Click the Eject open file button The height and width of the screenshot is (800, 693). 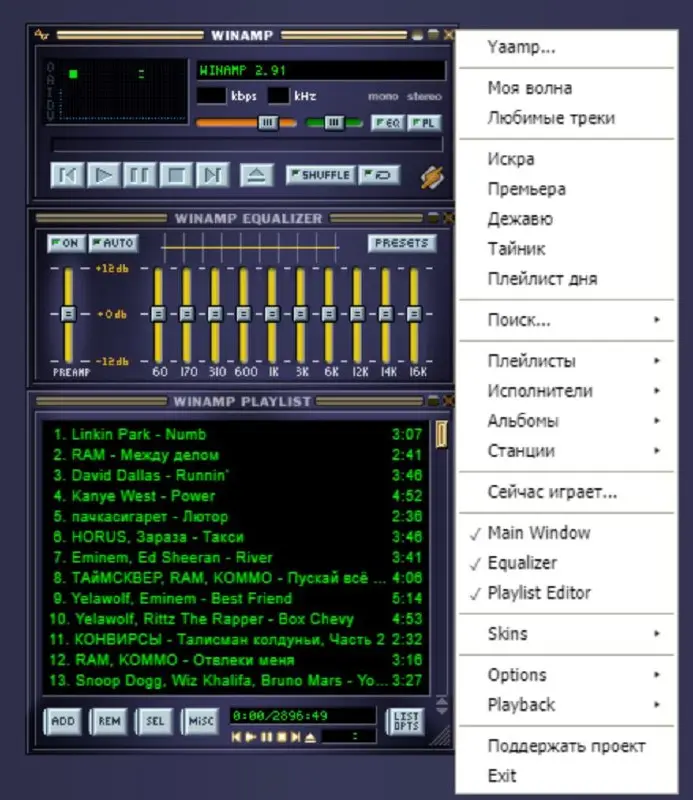pos(257,176)
